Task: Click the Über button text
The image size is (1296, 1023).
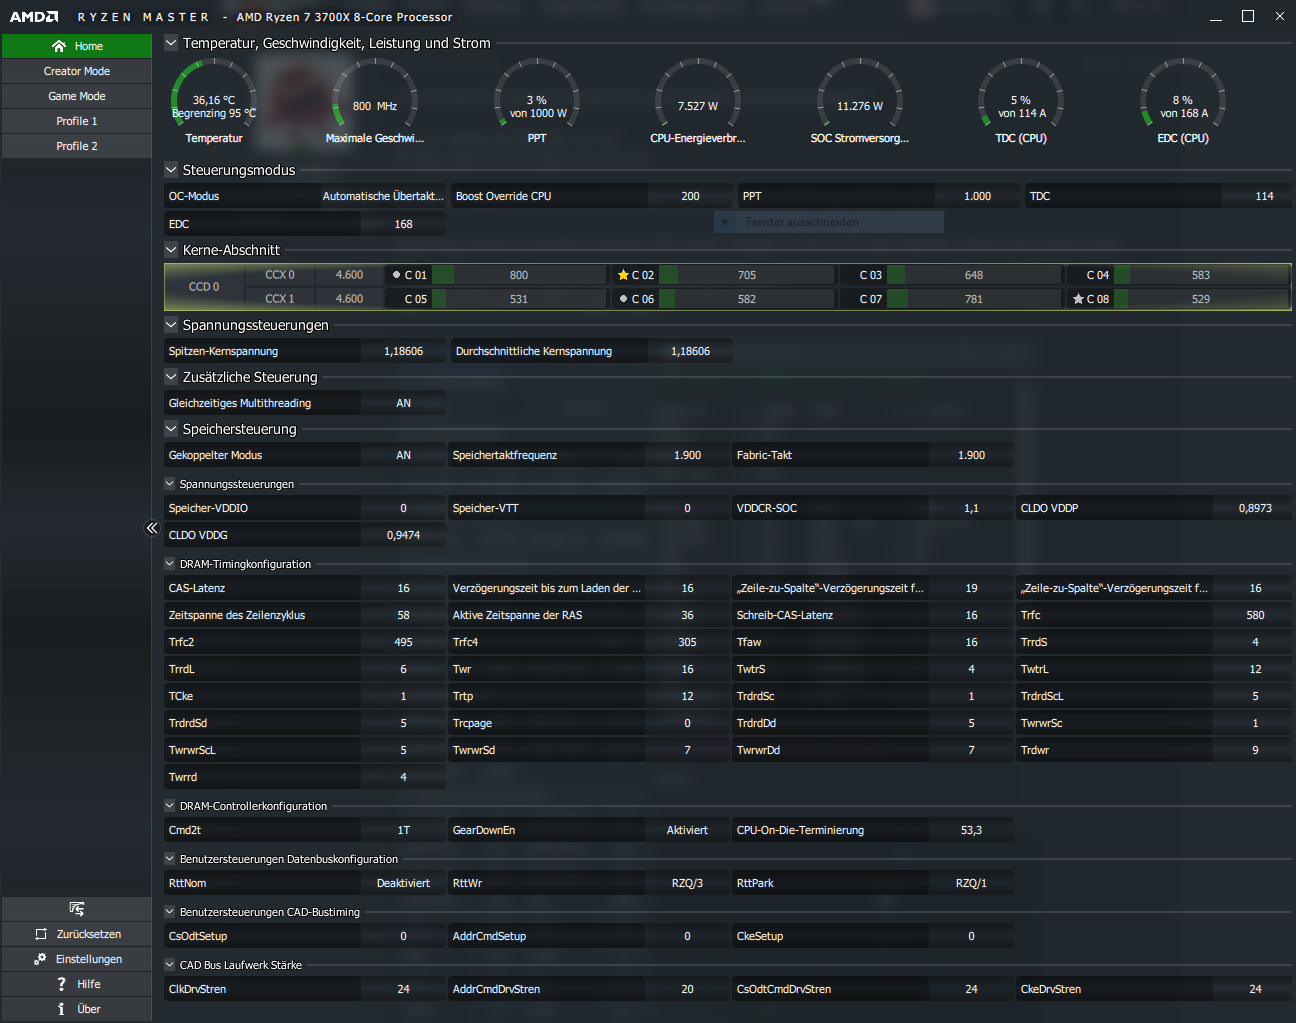Action: [x=89, y=1009]
